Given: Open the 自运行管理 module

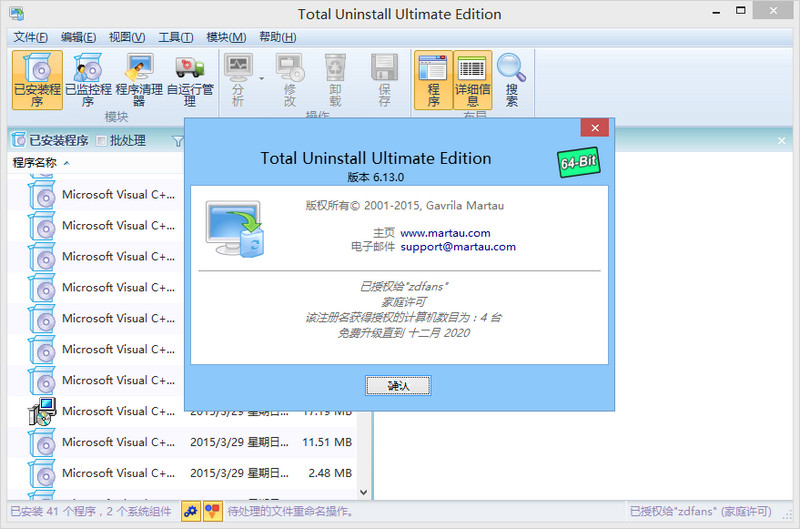Looking at the screenshot, I should point(190,80).
